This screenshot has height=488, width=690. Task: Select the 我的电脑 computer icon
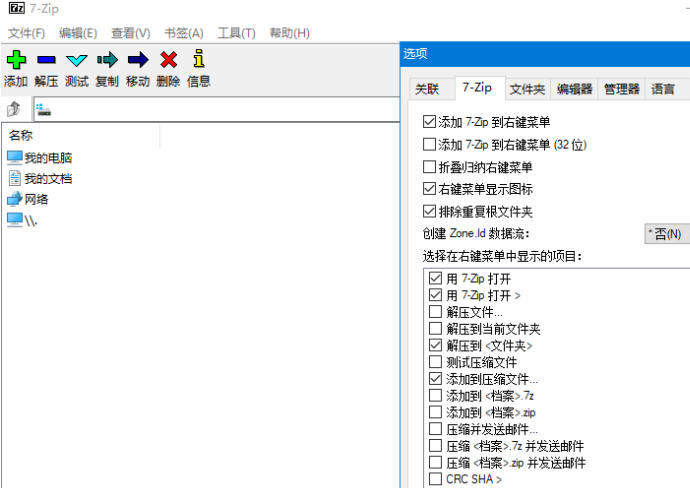pos(15,158)
